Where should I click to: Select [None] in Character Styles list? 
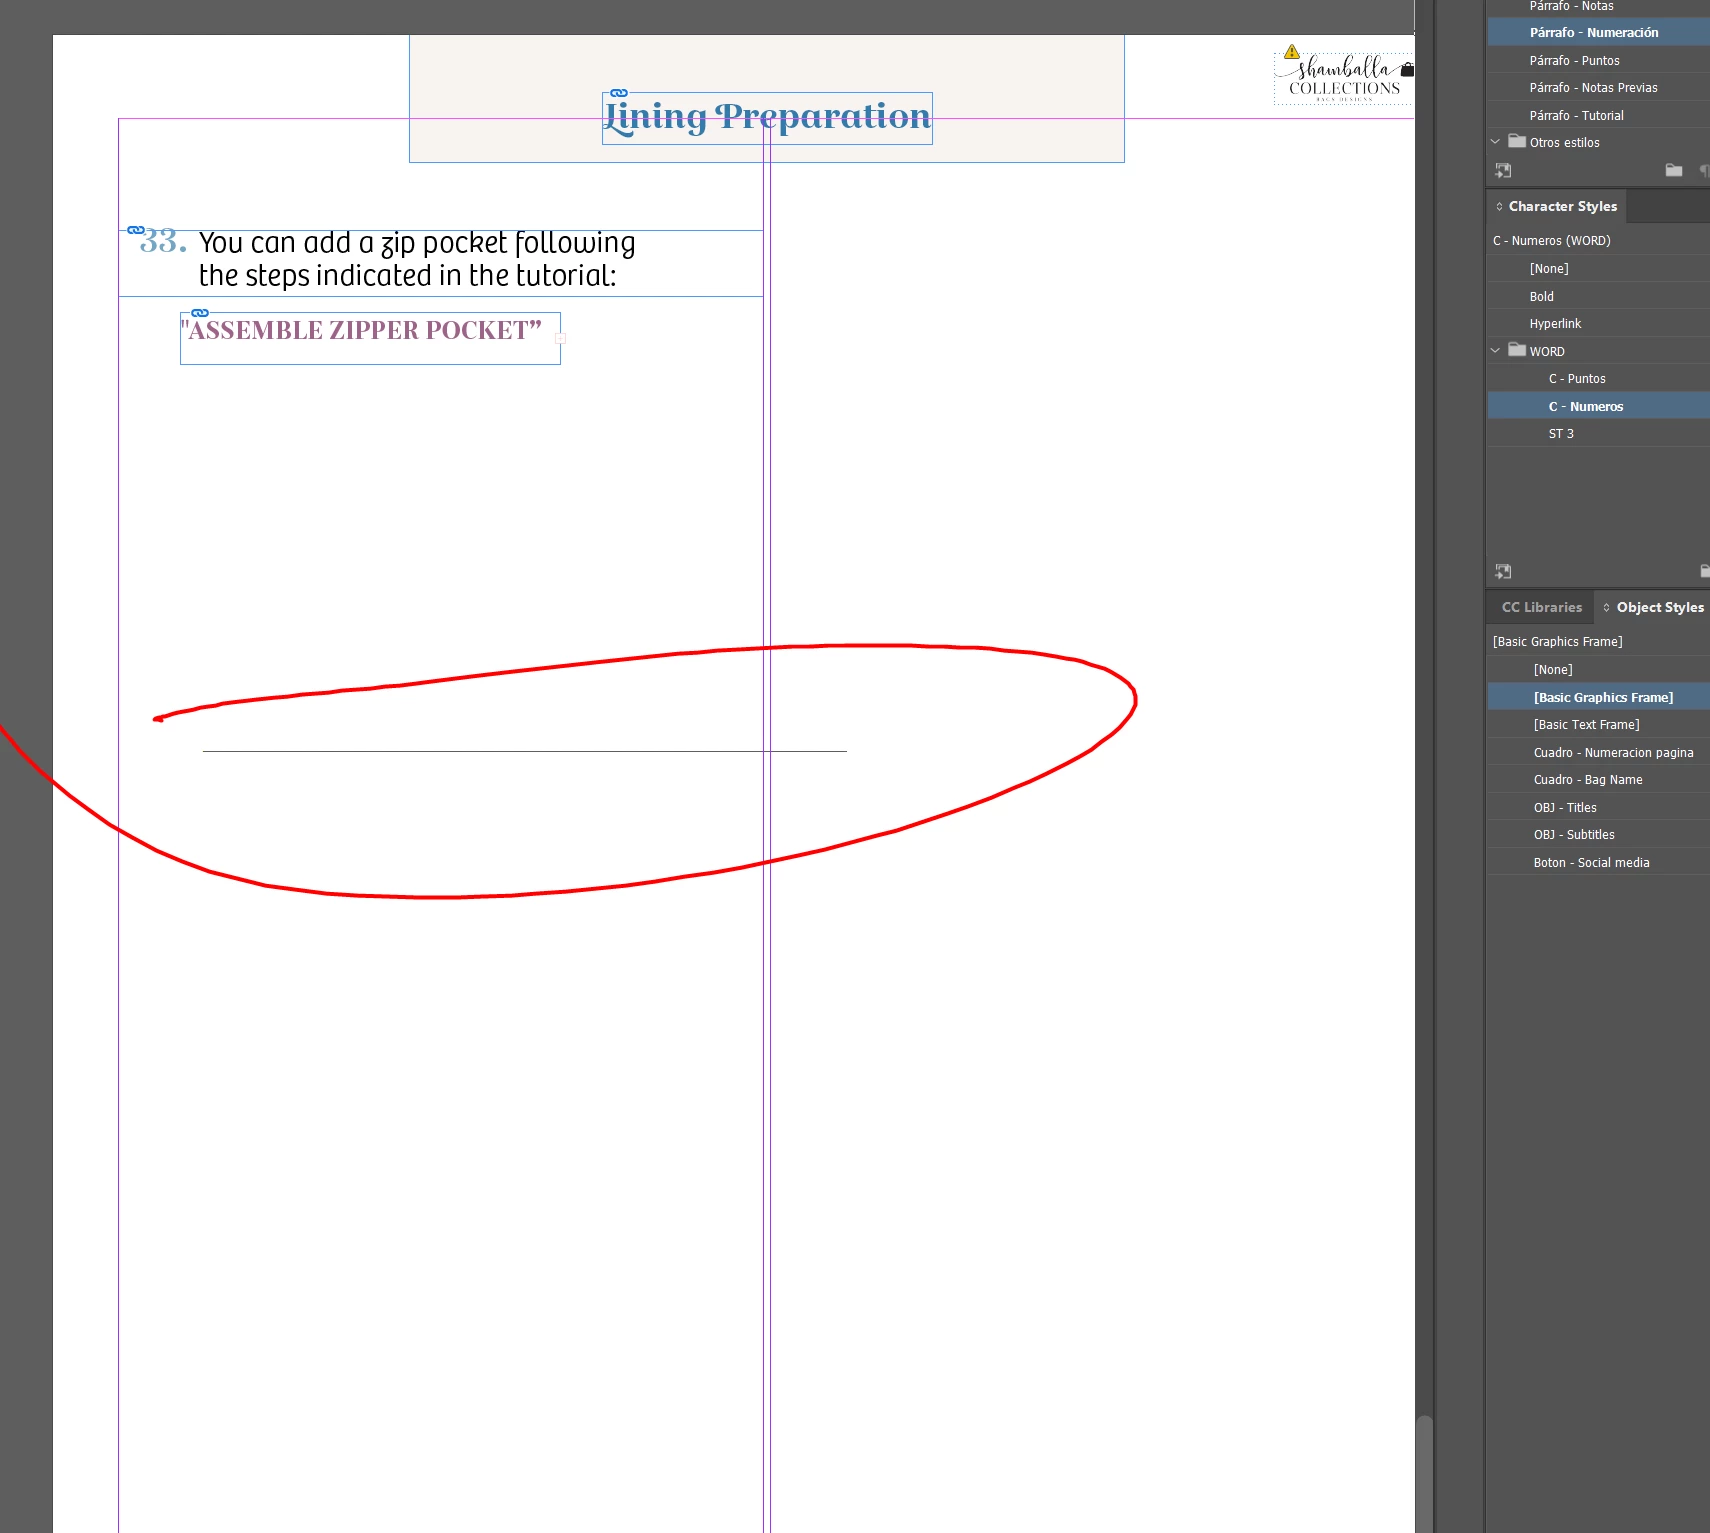[1598, 269]
